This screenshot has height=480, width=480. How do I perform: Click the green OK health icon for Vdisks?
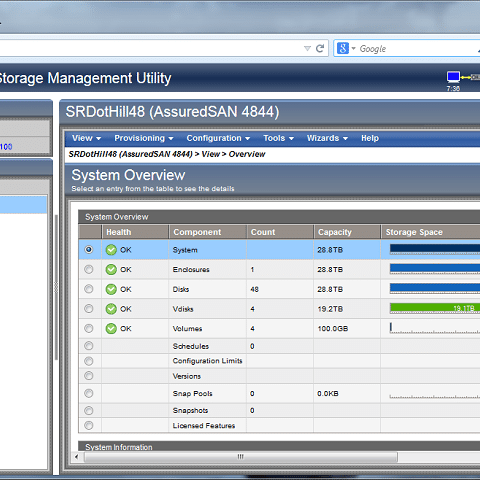(x=111, y=309)
